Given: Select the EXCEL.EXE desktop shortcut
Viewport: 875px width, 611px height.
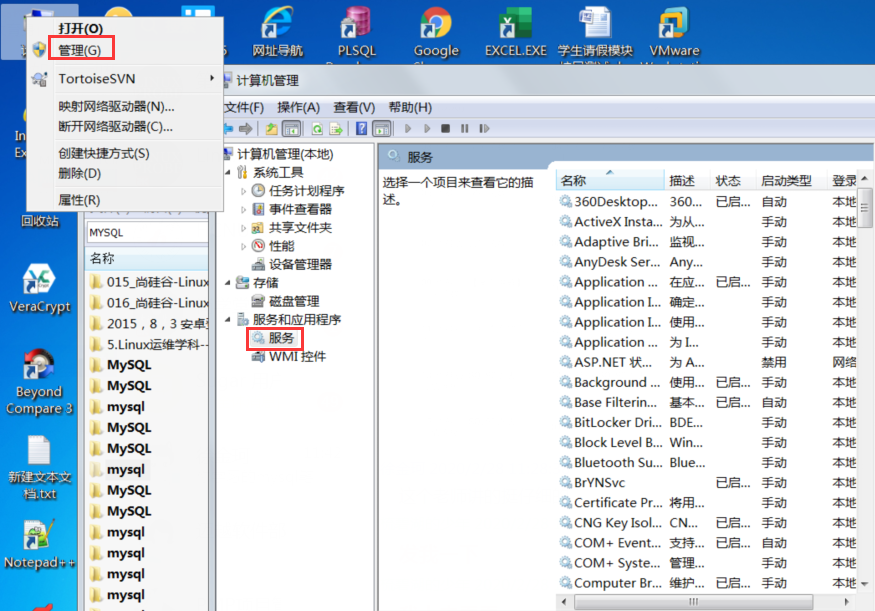Looking at the screenshot, I should (x=516, y=31).
